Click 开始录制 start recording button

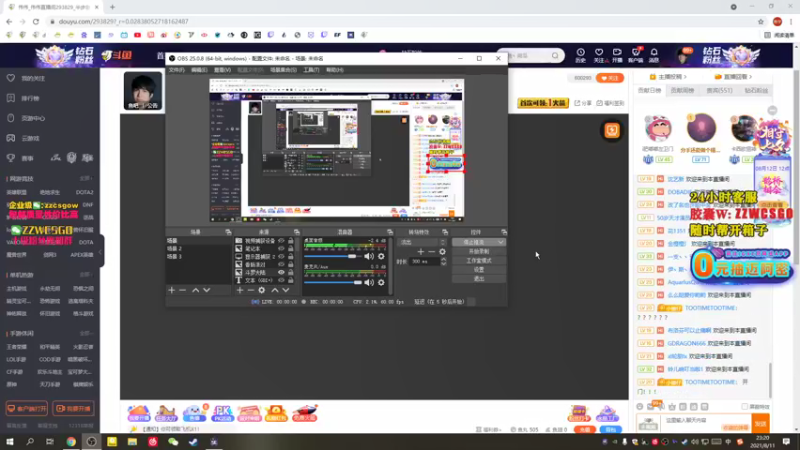(479, 252)
